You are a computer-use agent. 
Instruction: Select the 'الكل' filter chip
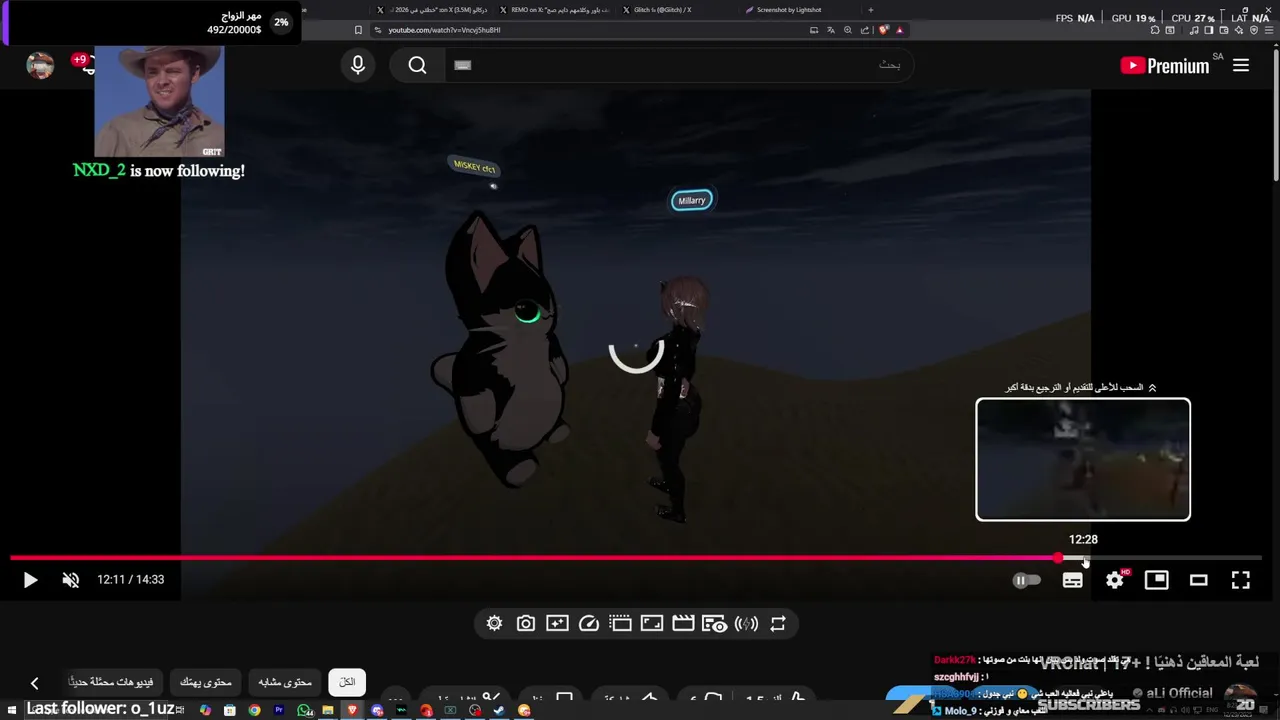pyautogui.click(x=347, y=682)
